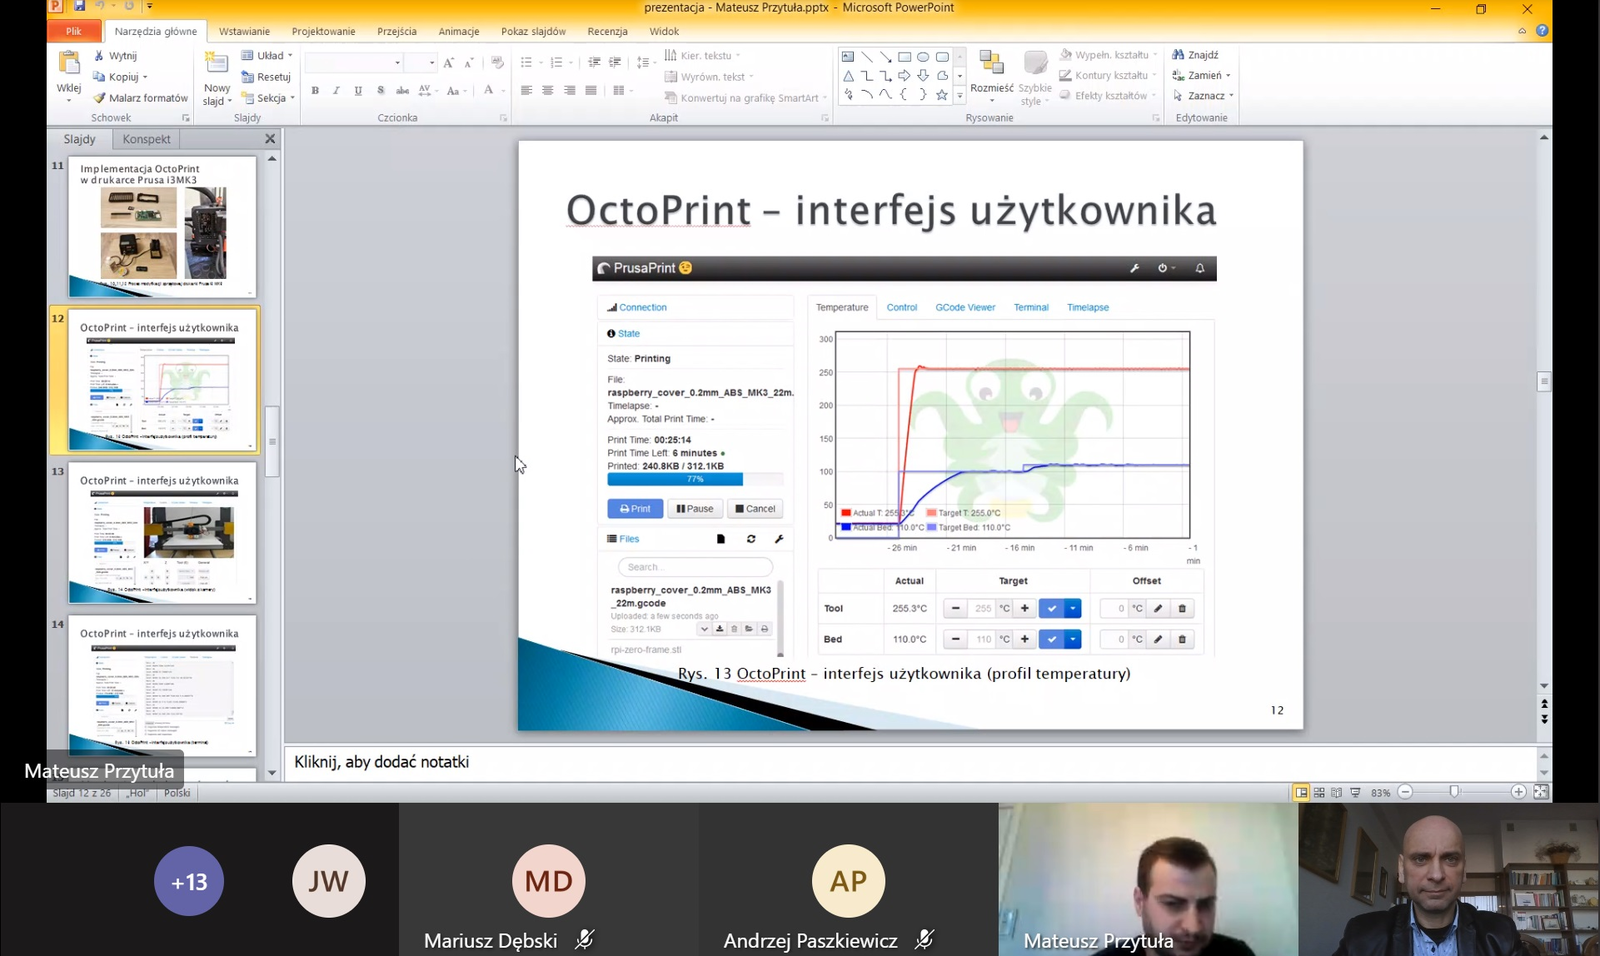Click the Malarz formatów format painter
The height and width of the screenshot is (956, 1600).
click(x=140, y=98)
